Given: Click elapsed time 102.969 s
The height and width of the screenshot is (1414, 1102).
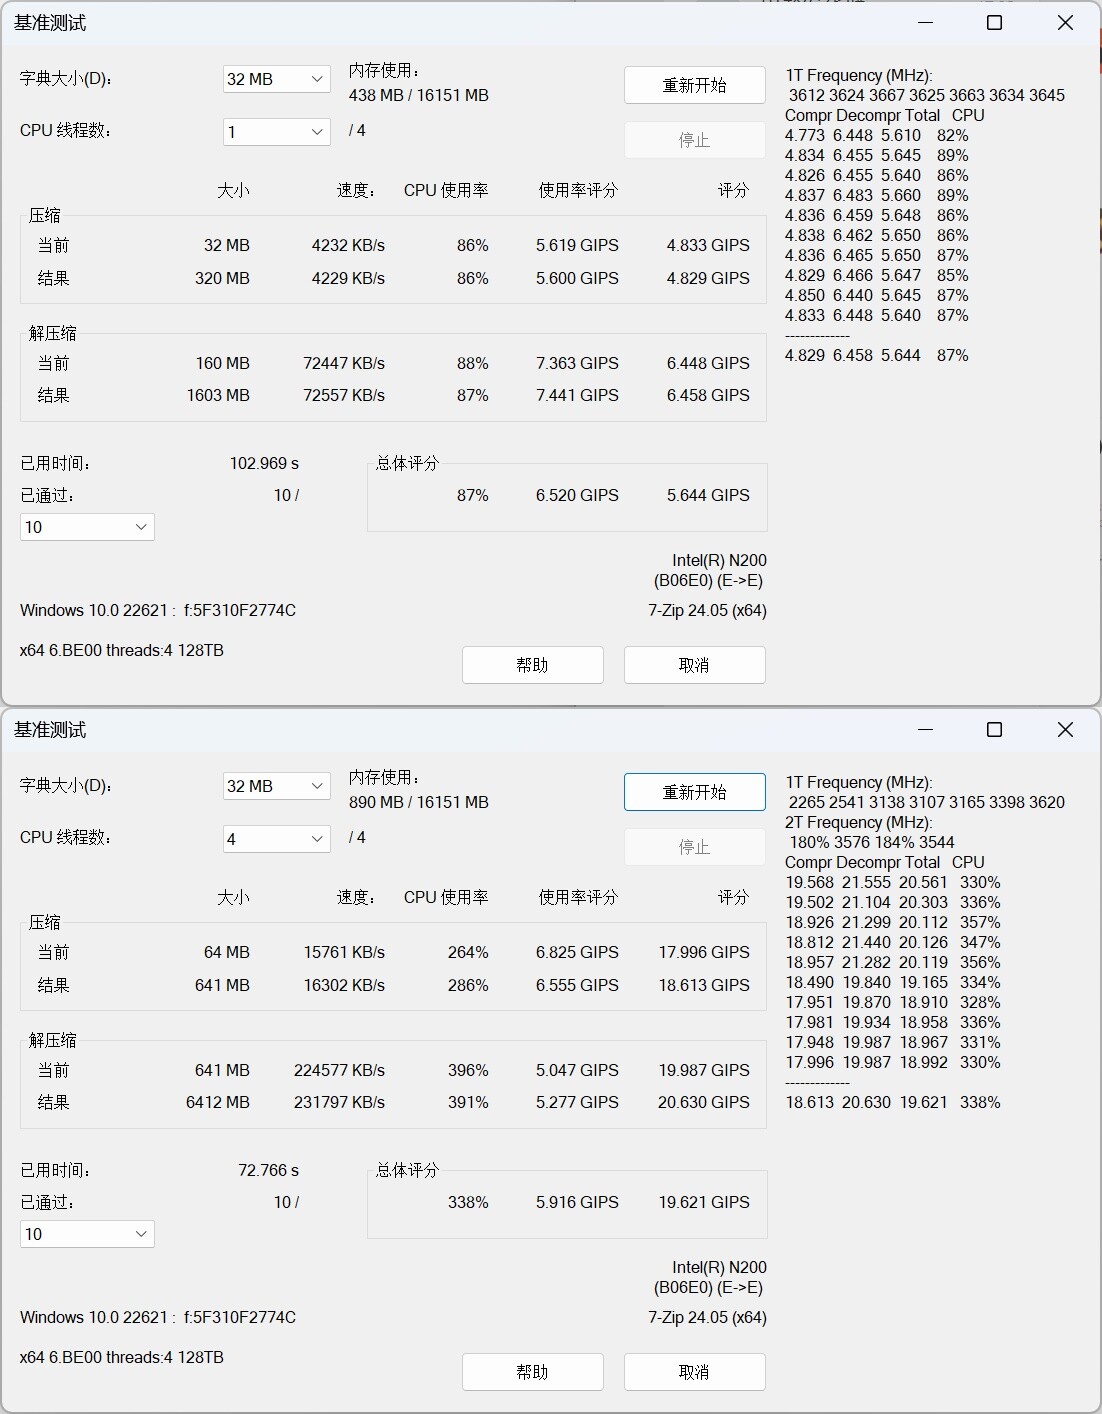Looking at the screenshot, I should pos(264,463).
